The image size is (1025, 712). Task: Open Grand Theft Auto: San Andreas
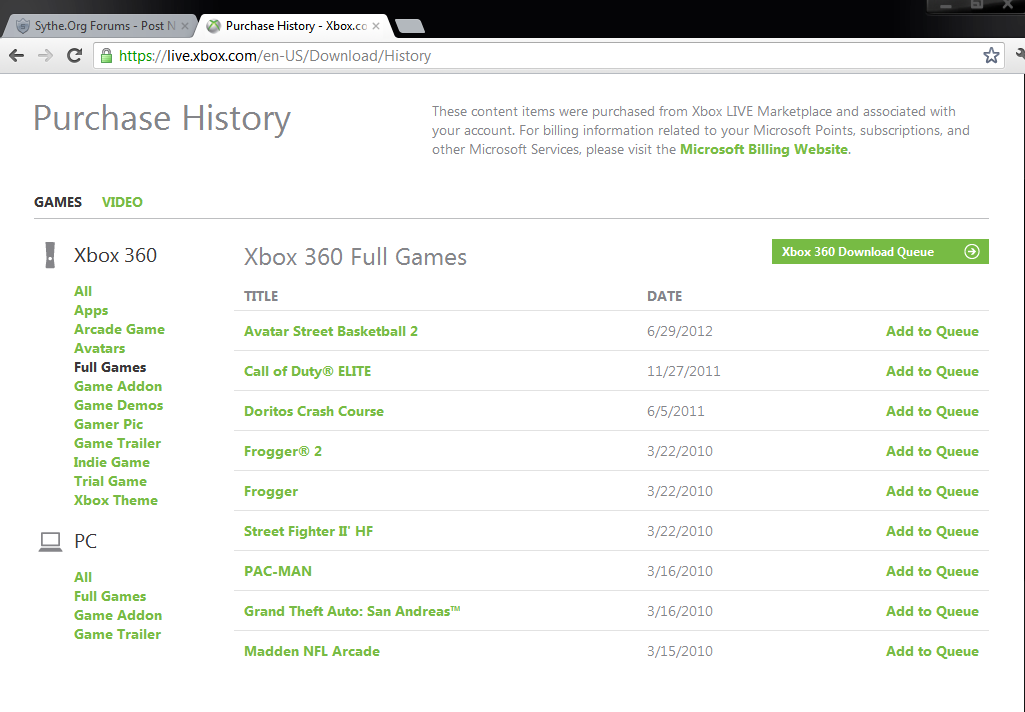click(352, 611)
